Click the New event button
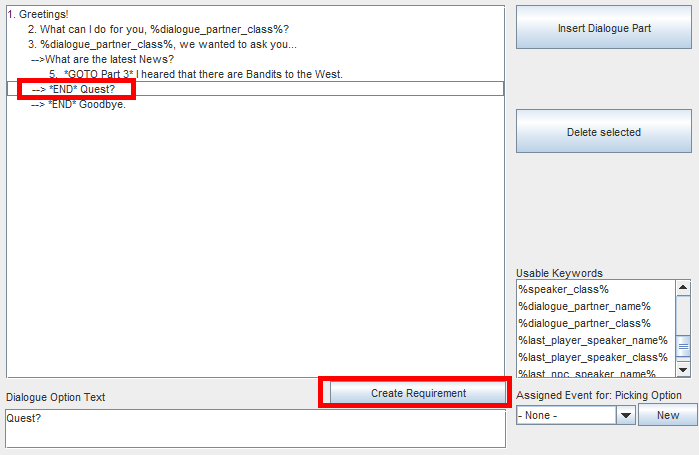The image size is (699, 455). click(667, 415)
